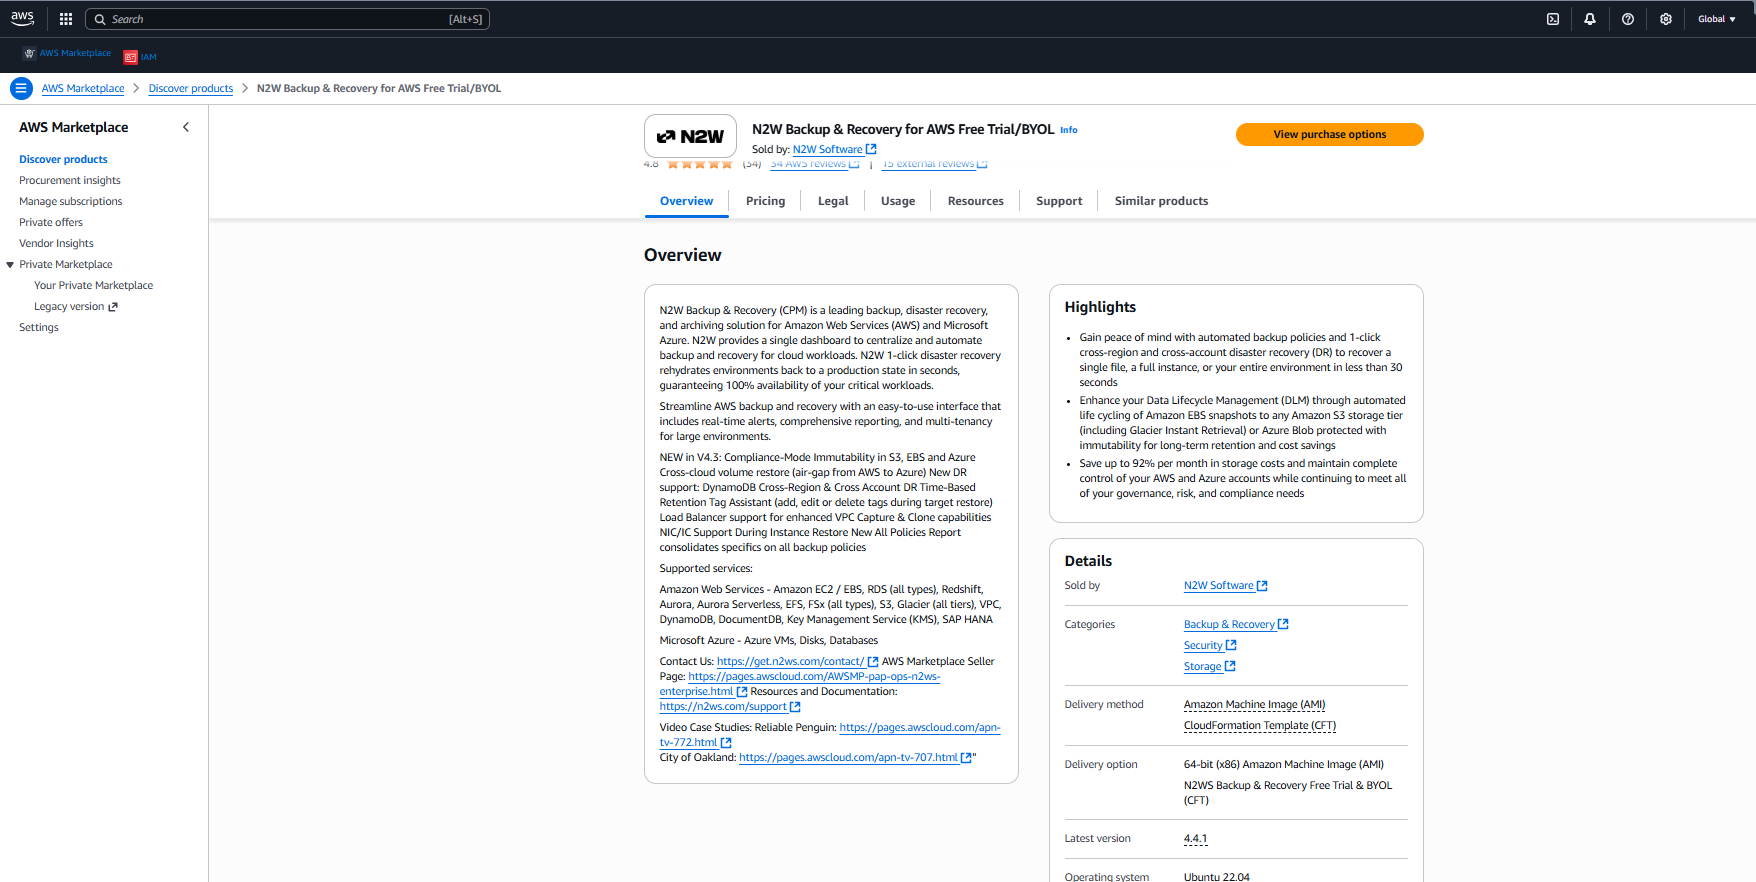The image size is (1756, 882).
Task: Collapse the Private Marketplace tree section
Action: pyautogui.click(x=10, y=265)
